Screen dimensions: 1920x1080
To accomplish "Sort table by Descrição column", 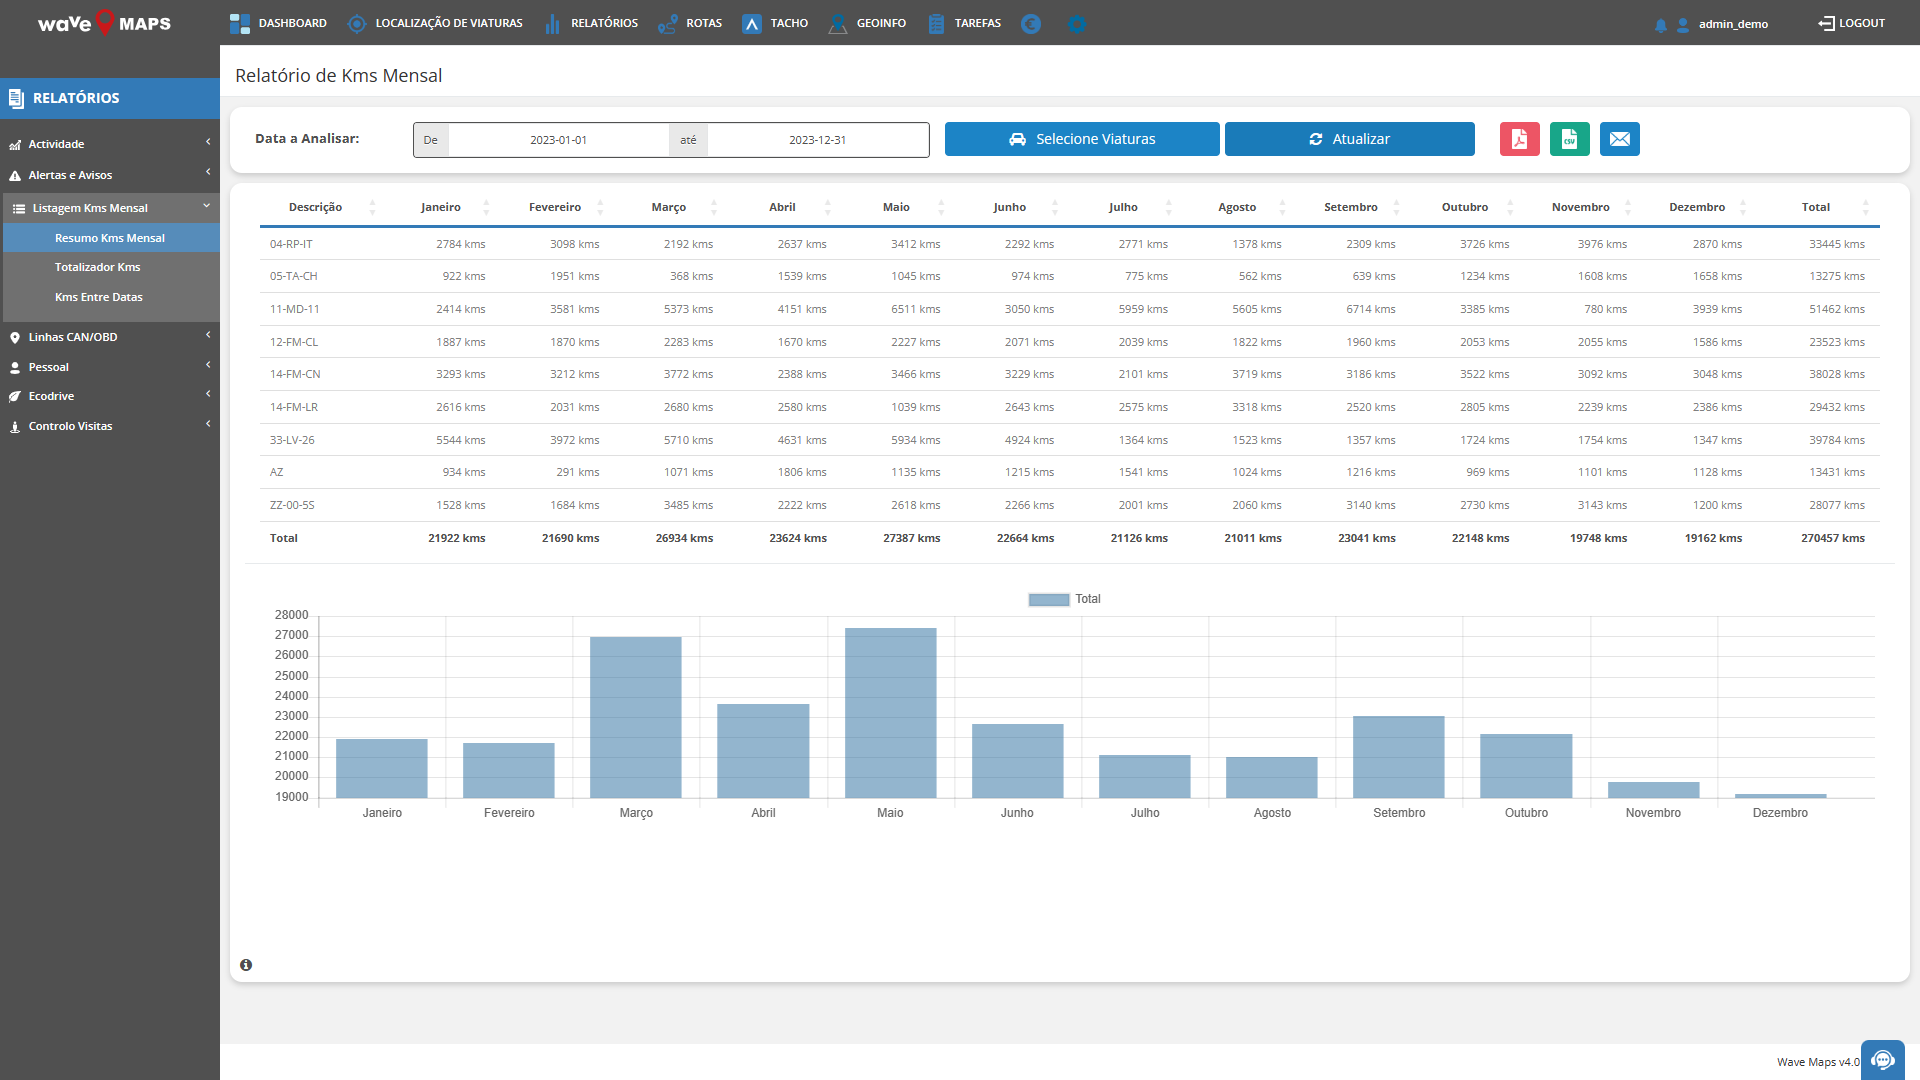I will click(x=316, y=207).
